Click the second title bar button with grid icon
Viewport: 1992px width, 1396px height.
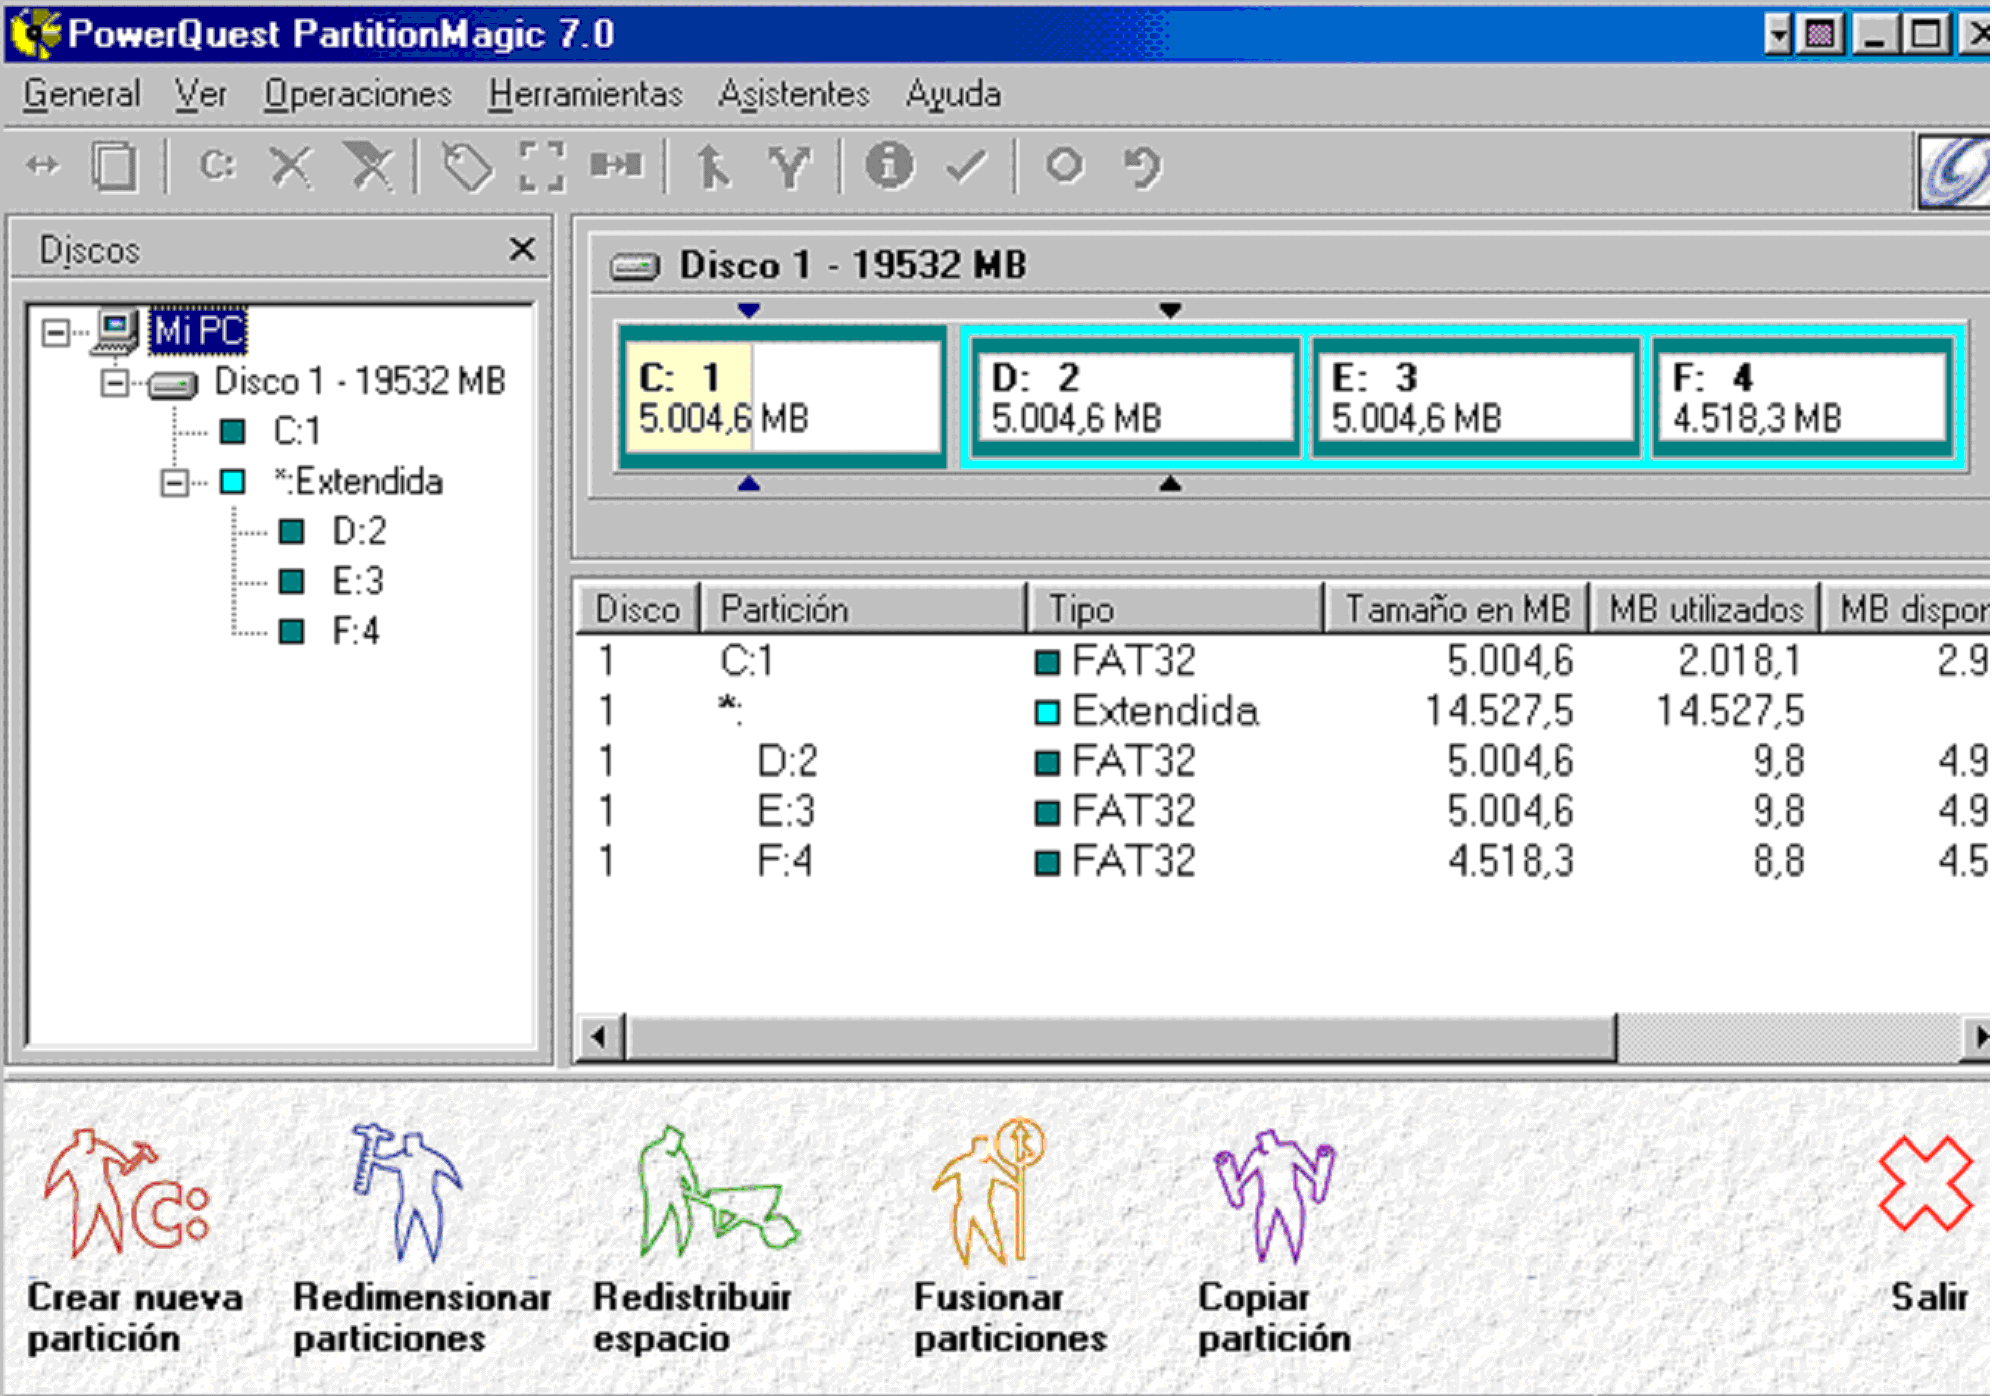click(x=1820, y=35)
